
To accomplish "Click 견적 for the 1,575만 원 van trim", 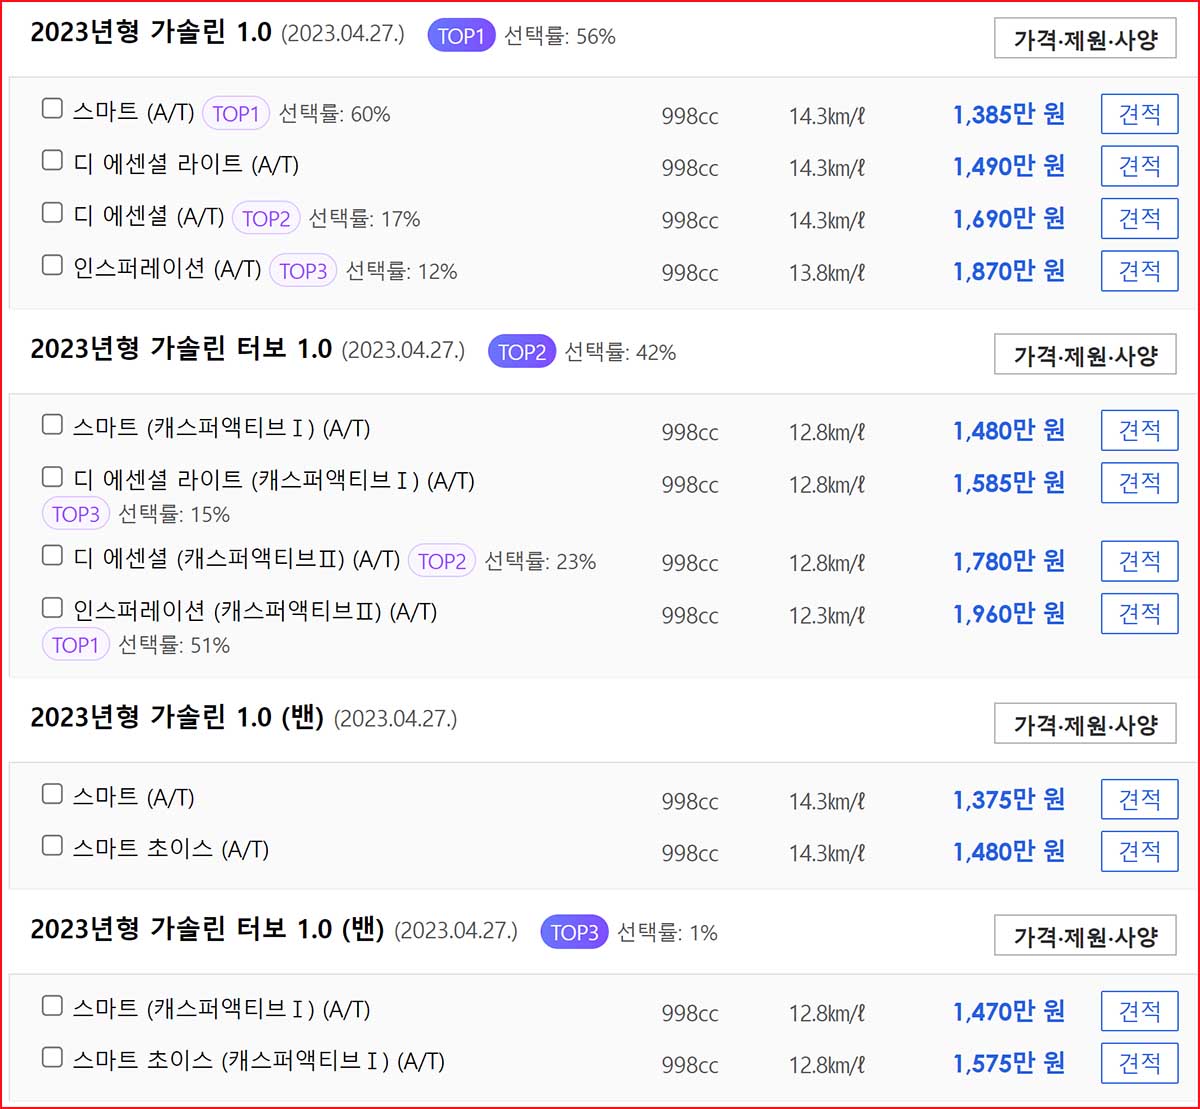I will click(x=1140, y=1063).
